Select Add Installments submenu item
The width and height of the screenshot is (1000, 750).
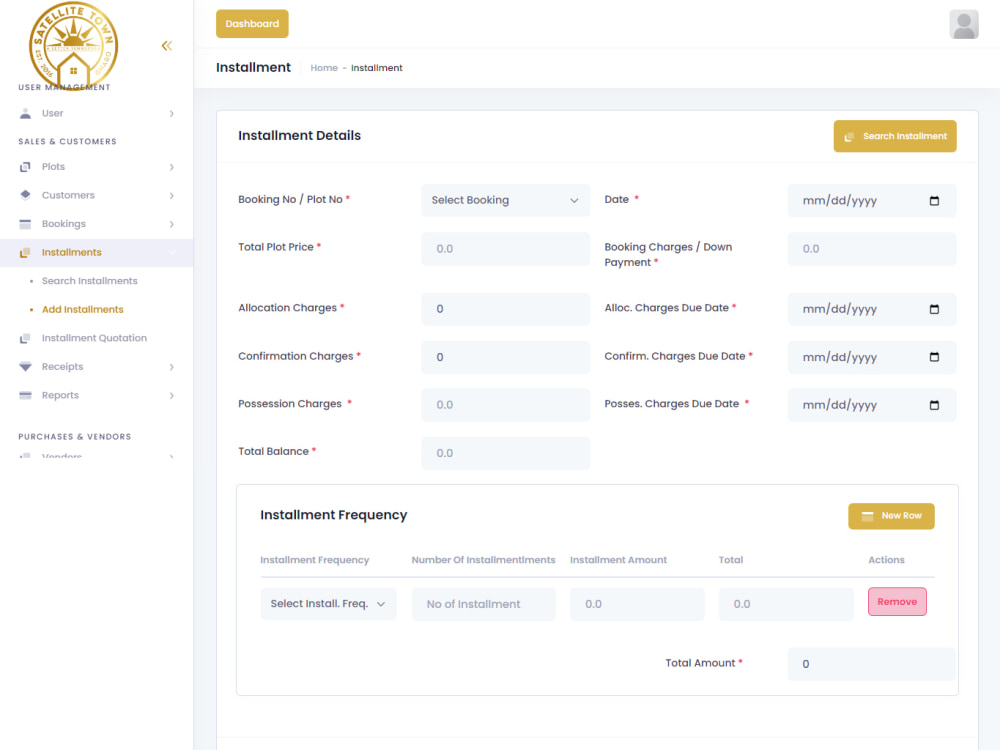(x=82, y=309)
